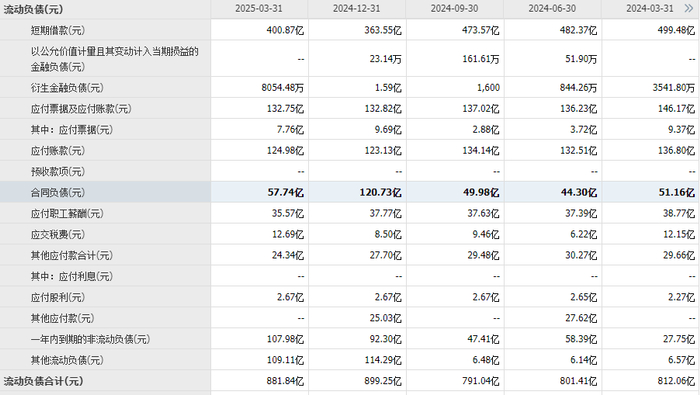
Task: Select the 应付票据及应付账款(元) row
Action: click(350, 108)
